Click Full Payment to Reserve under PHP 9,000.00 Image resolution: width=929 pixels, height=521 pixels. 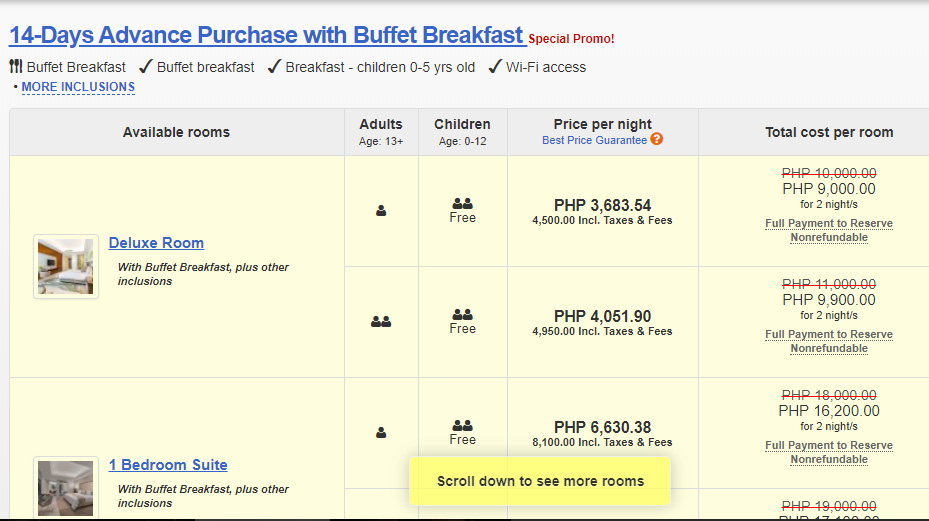(829, 223)
